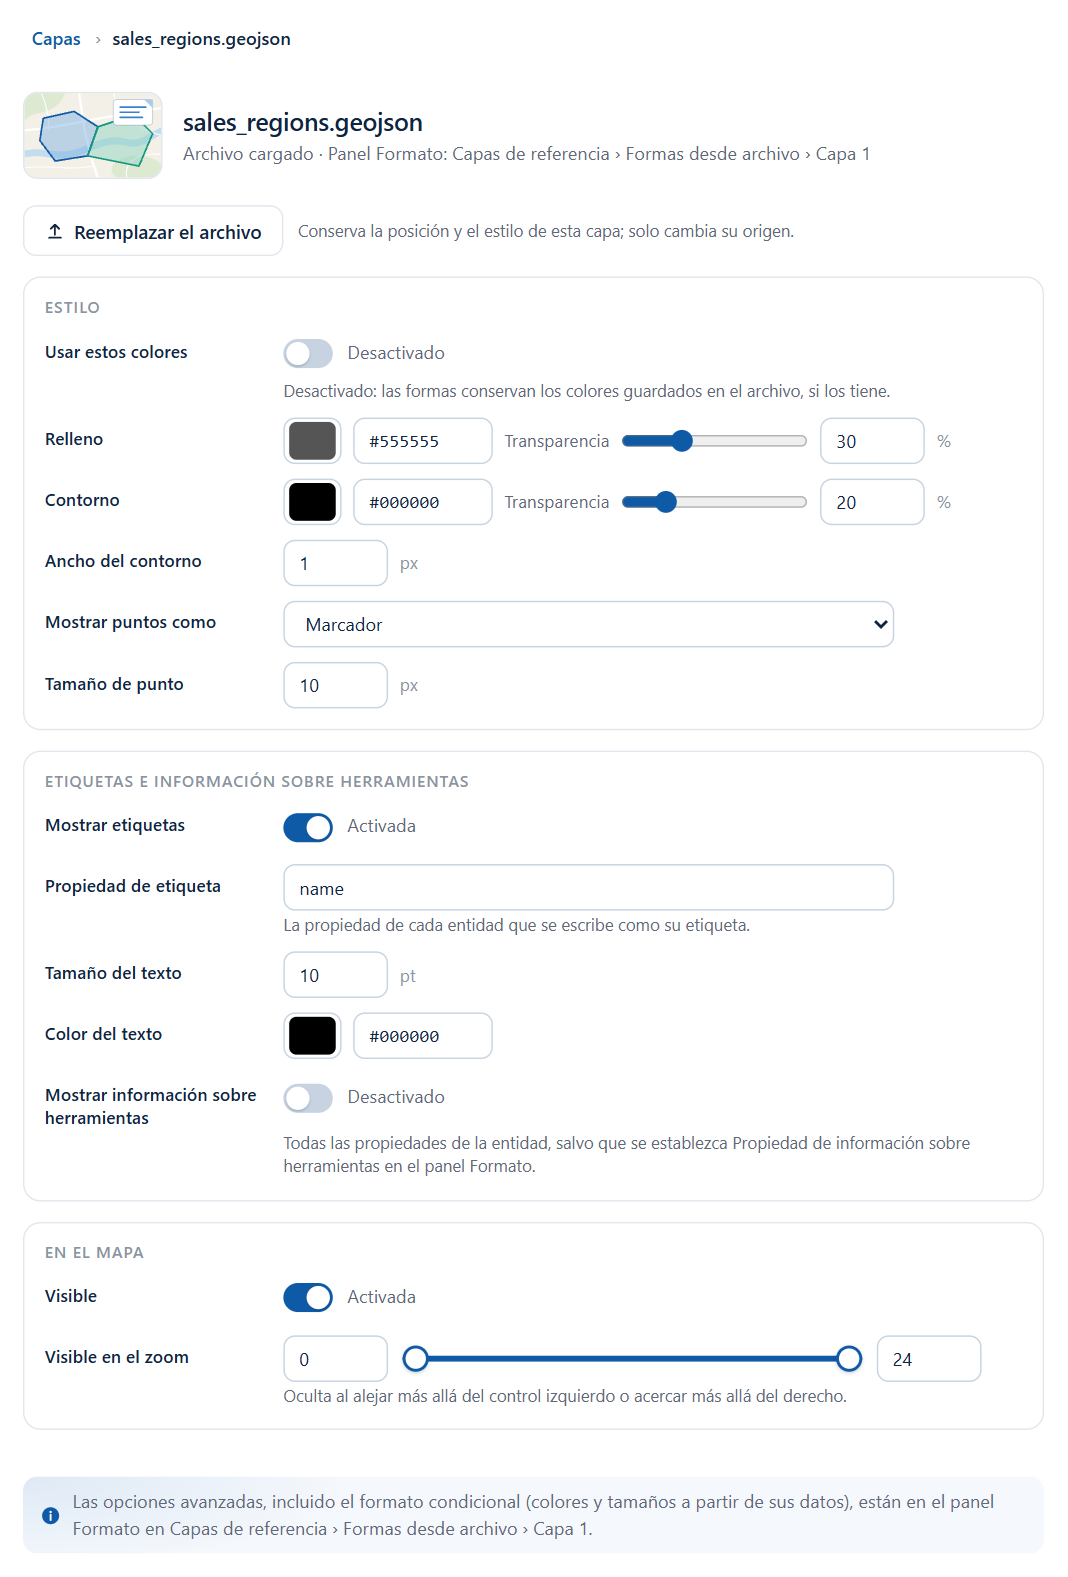1068x1577 pixels.
Task: Open the Relleno color swatch
Action: pyautogui.click(x=313, y=441)
